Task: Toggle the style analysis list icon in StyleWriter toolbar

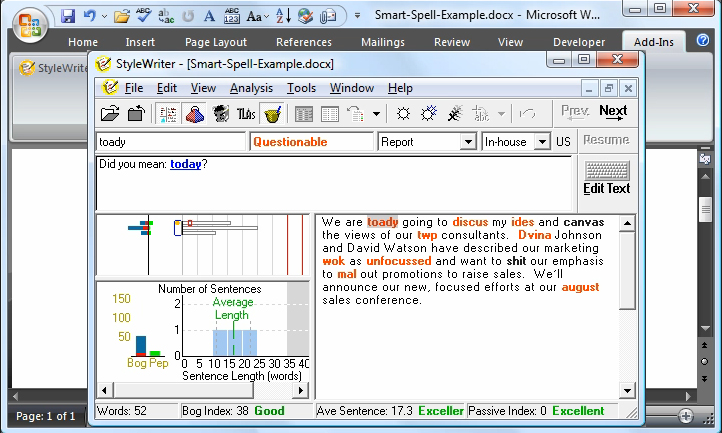Action: pos(168,114)
